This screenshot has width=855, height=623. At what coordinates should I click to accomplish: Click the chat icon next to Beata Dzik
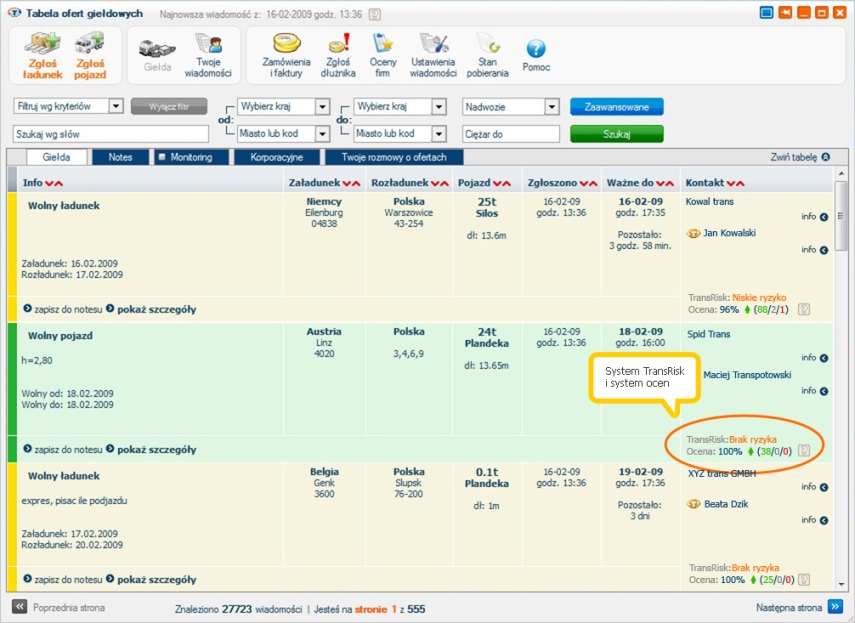point(693,504)
